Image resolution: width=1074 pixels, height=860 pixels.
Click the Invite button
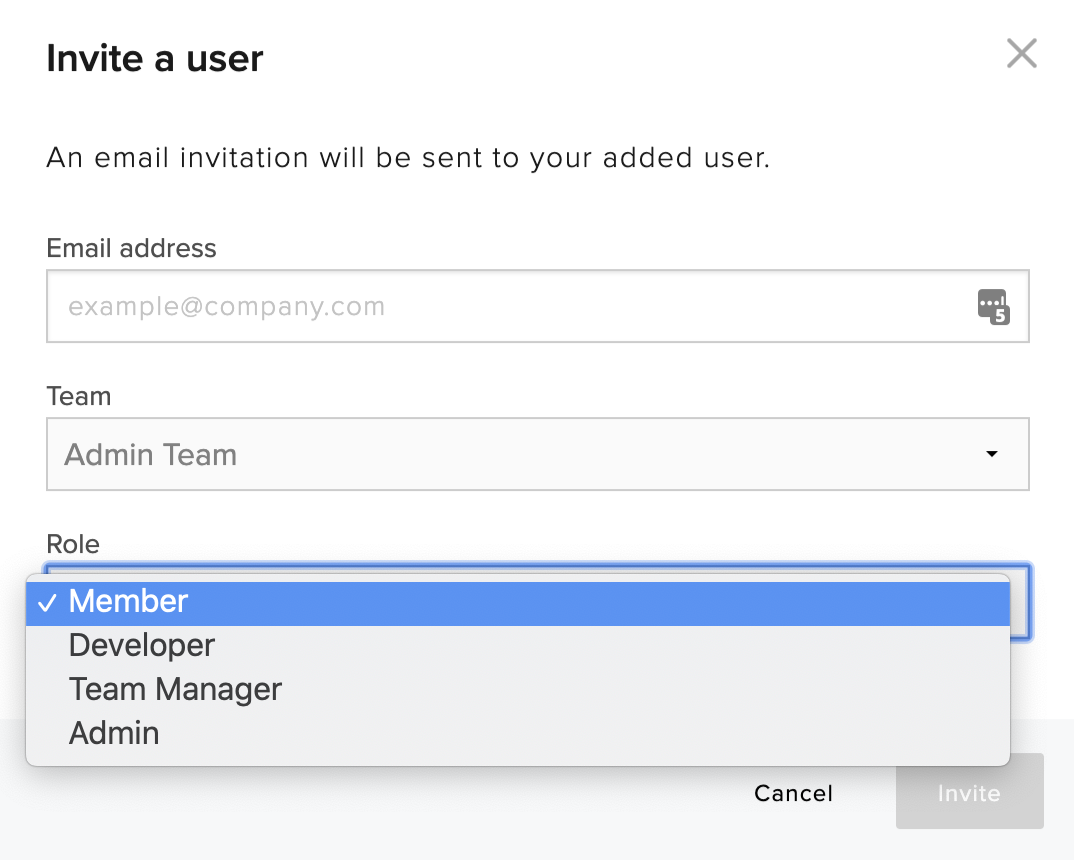pos(969,792)
